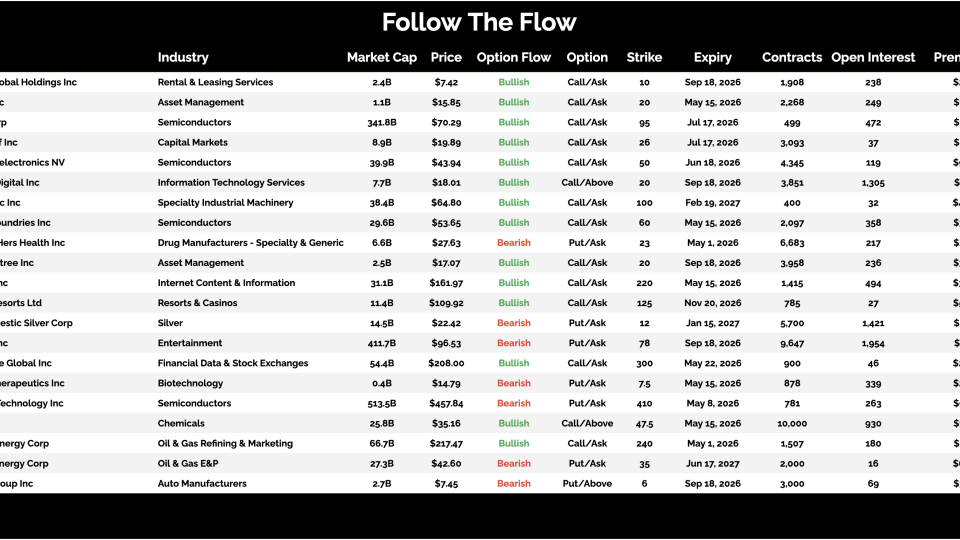The height and width of the screenshot is (540, 960).
Task: Click the Auto Manufacturers industry cell
Action: [x=202, y=484]
